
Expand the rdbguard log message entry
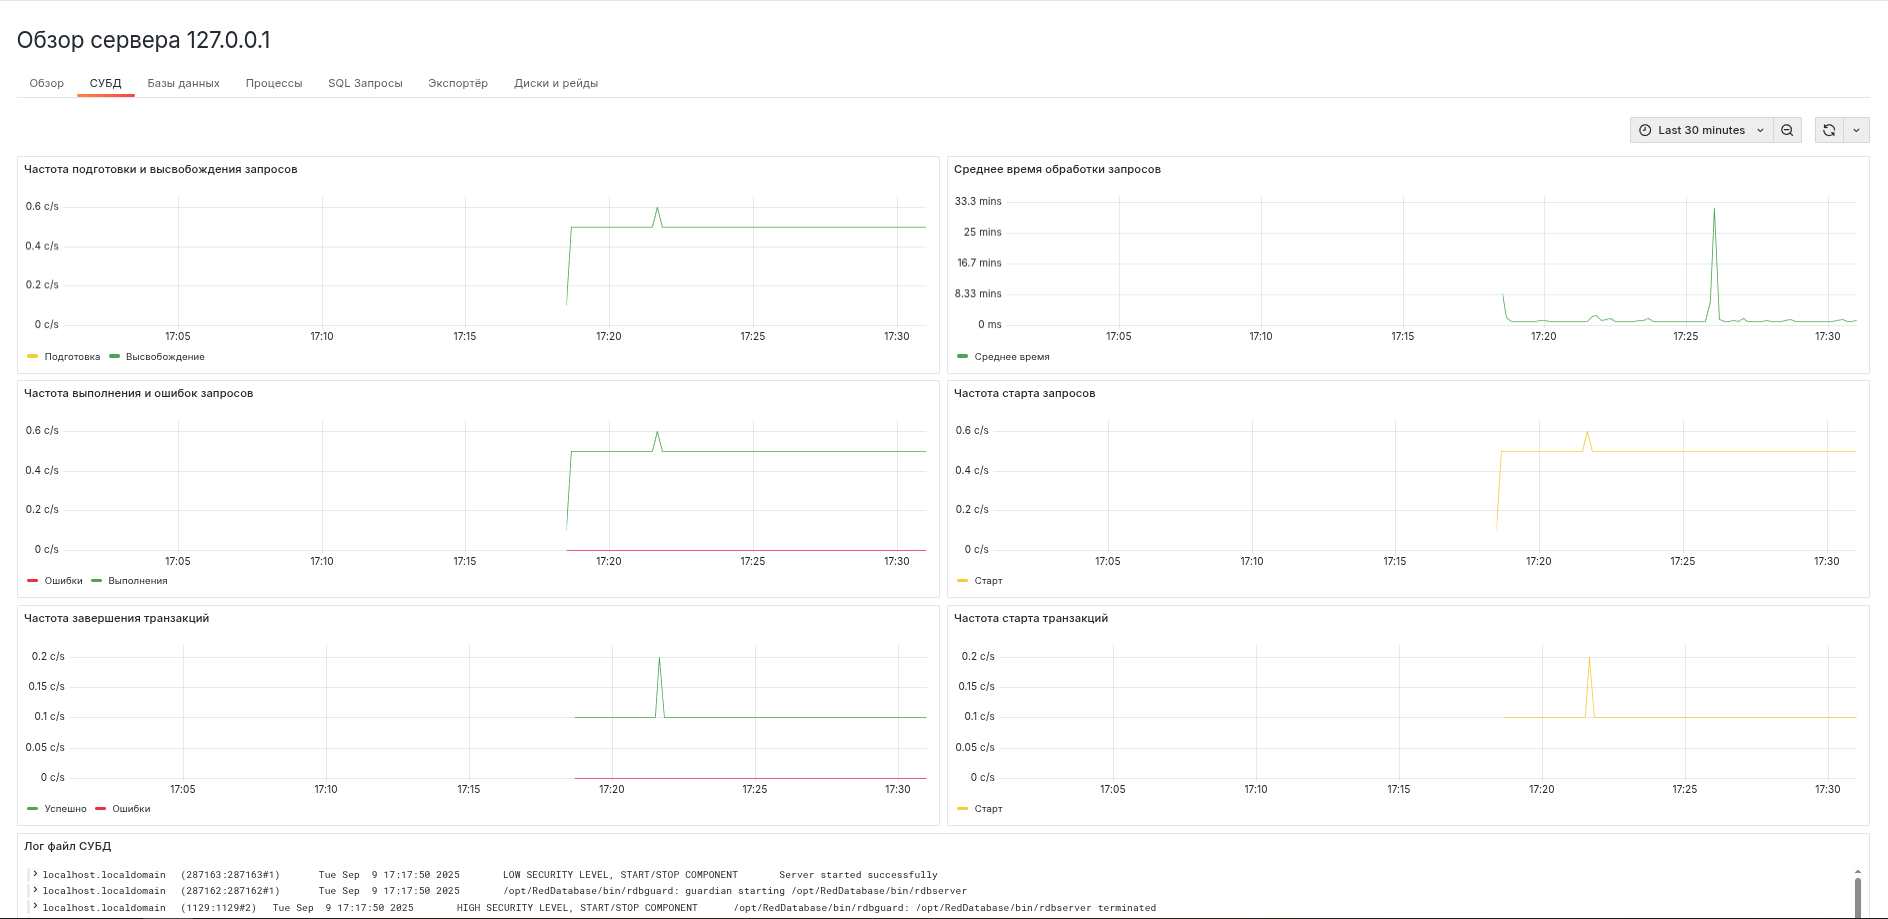pyautogui.click(x=36, y=890)
